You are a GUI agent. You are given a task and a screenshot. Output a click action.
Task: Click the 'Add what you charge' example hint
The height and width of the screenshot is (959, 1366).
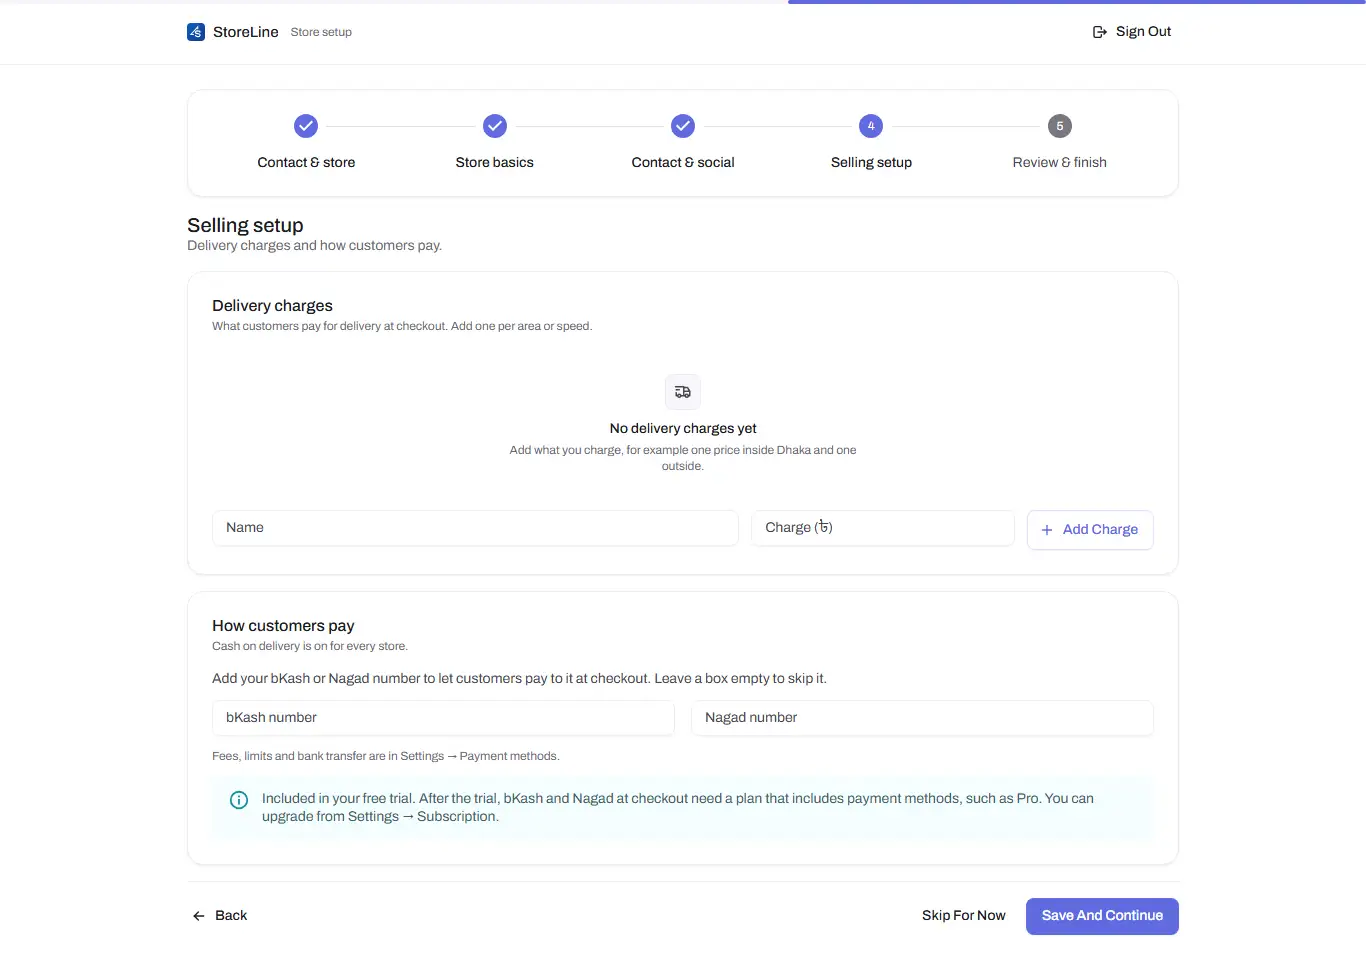683,458
